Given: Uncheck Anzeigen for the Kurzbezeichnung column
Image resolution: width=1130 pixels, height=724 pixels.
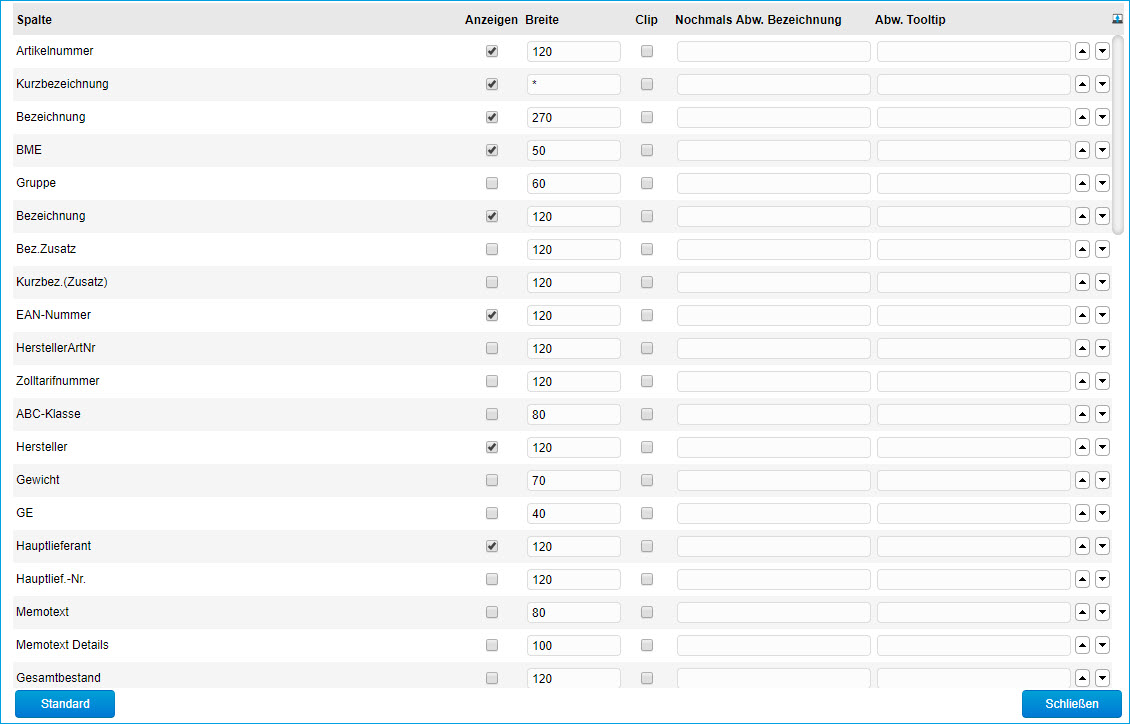Looking at the screenshot, I should (x=491, y=84).
